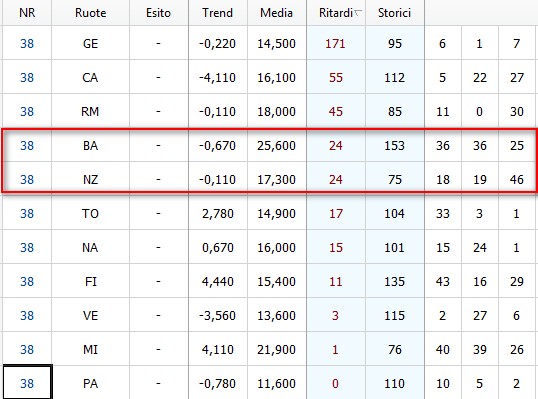Select the NZ wheel cell

pos(91,179)
